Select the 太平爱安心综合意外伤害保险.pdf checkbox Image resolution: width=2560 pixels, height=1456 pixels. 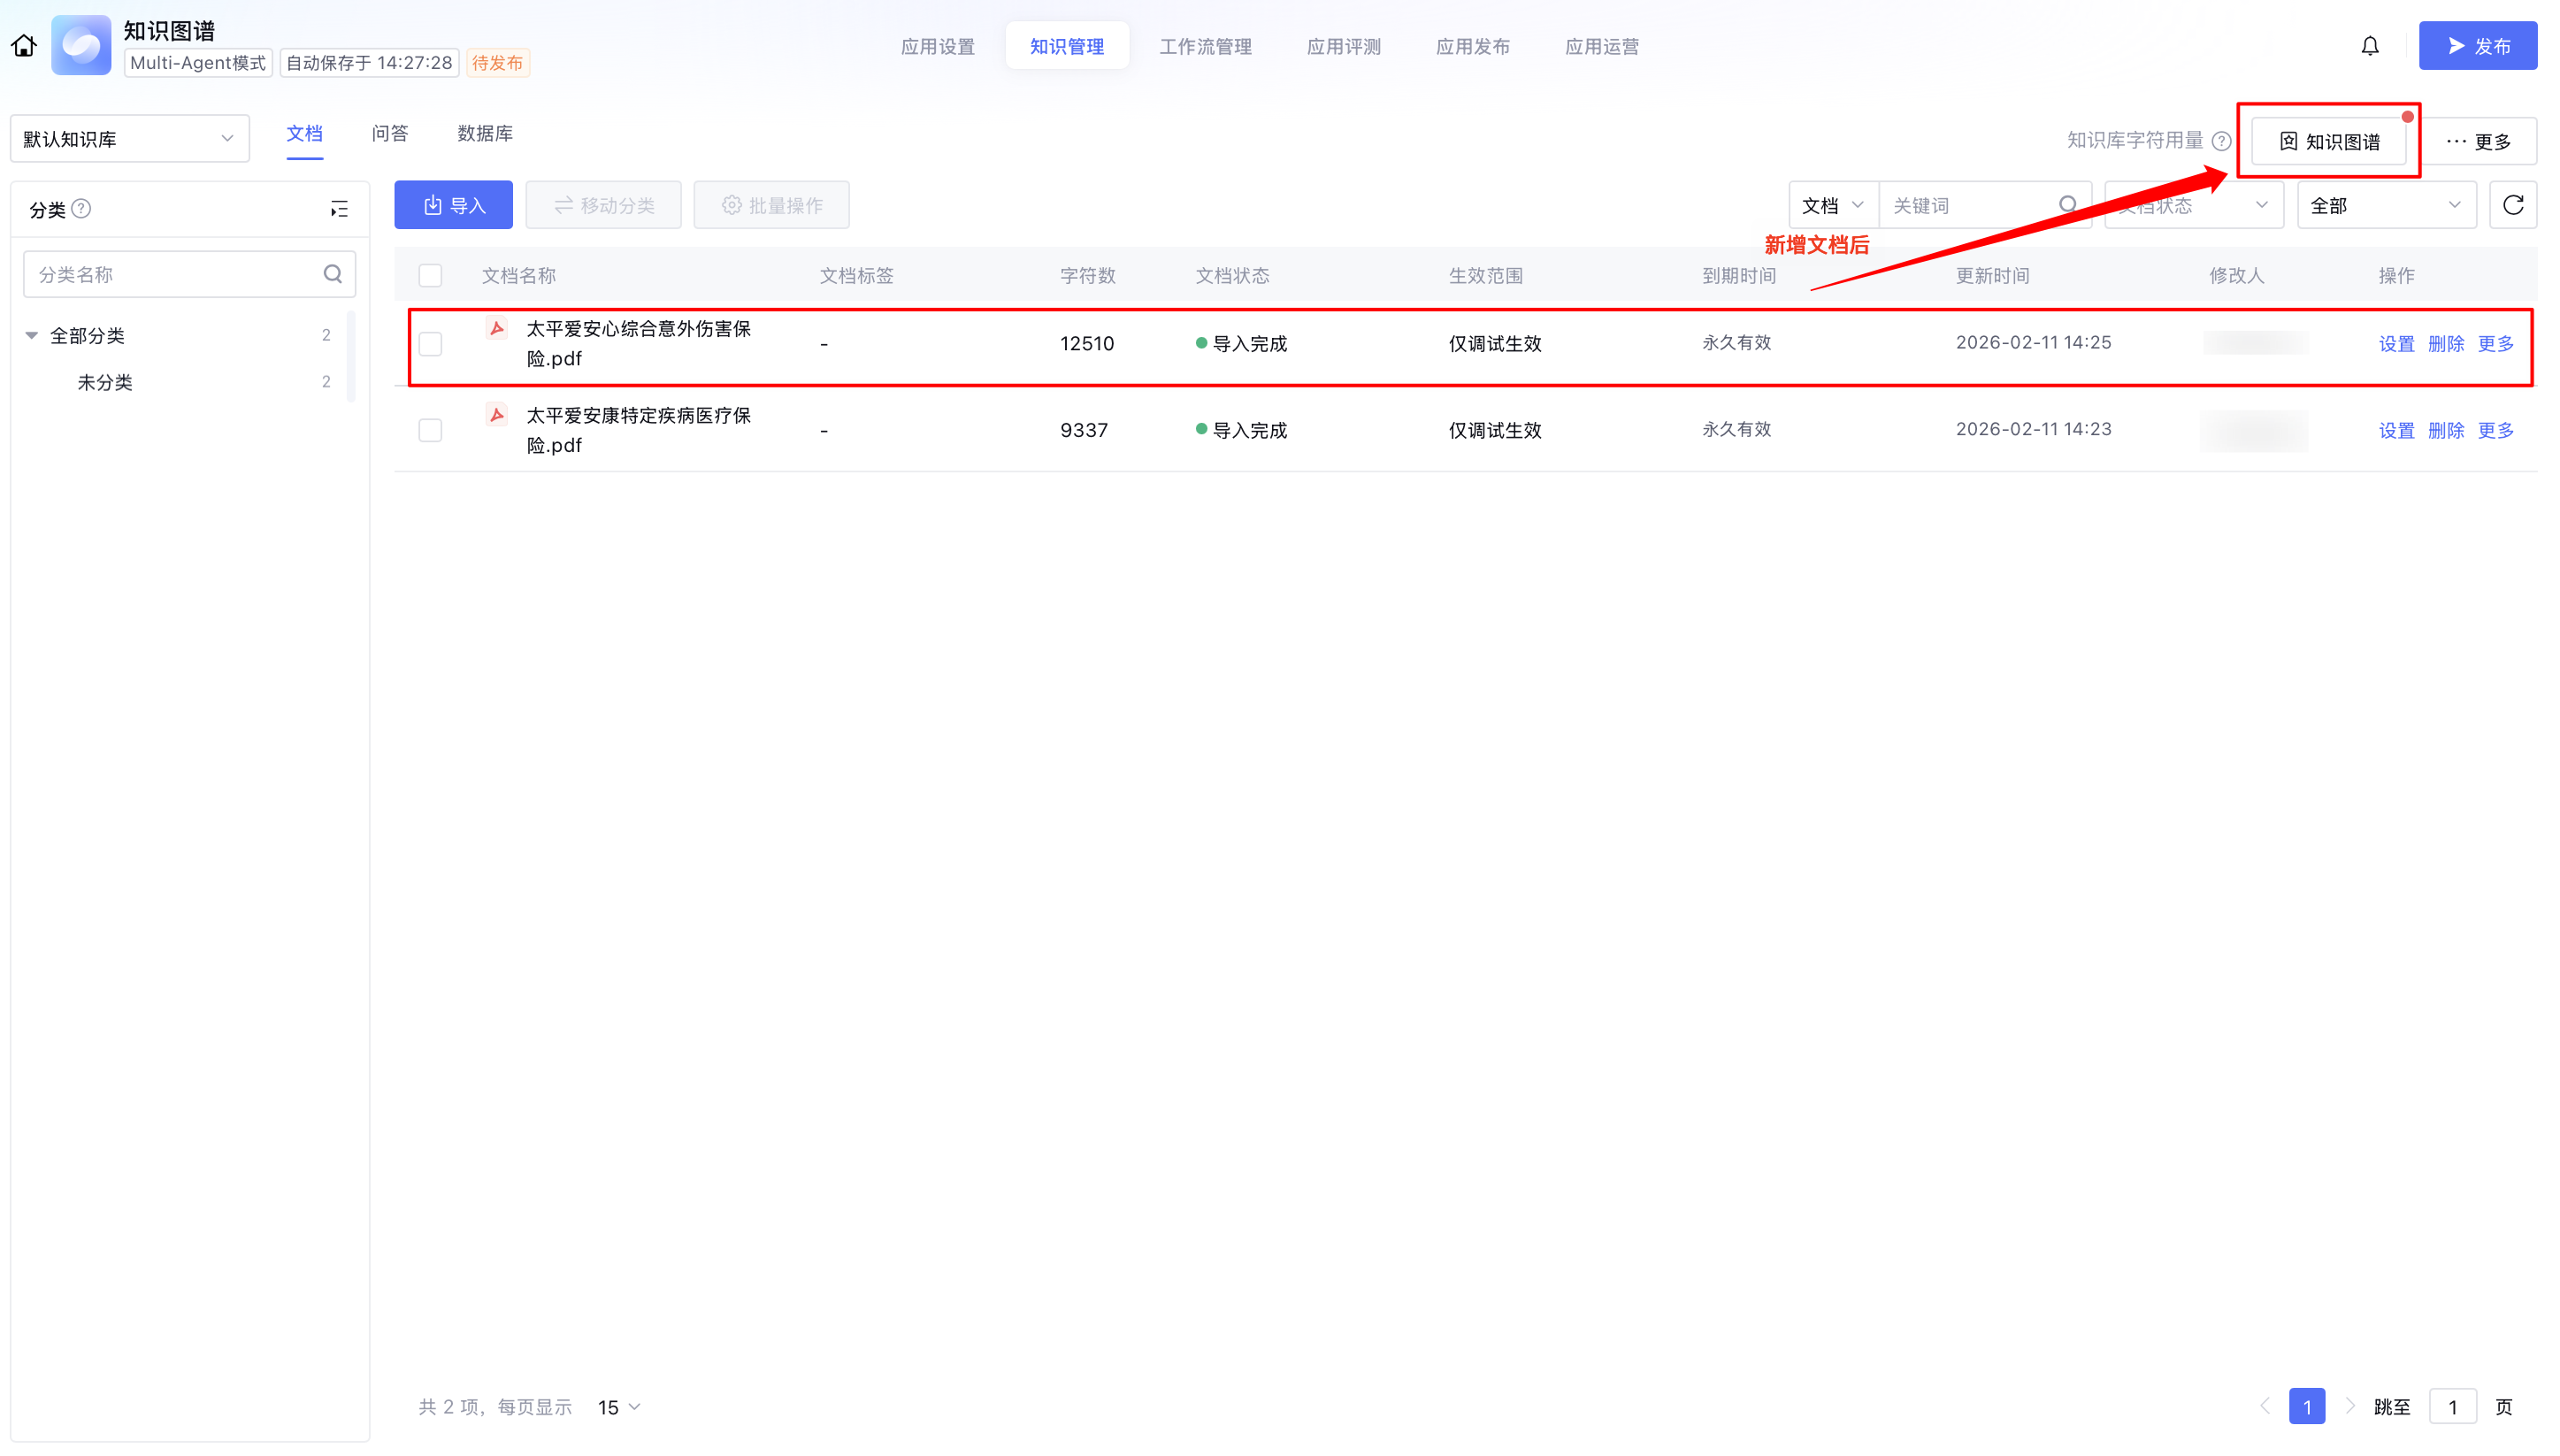tap(430, 344)
